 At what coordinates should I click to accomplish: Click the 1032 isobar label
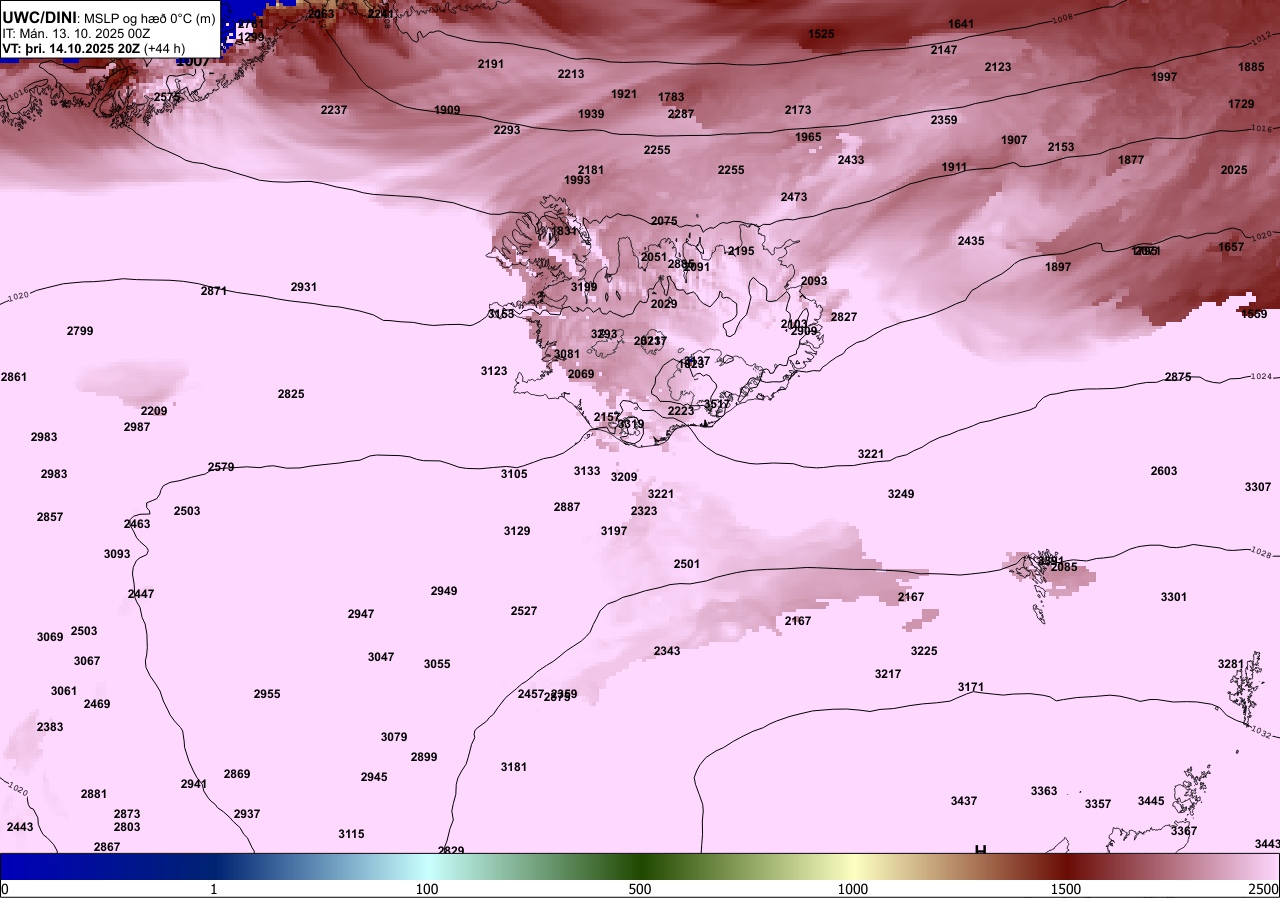pyautogui.click(x=1260, y=733)
